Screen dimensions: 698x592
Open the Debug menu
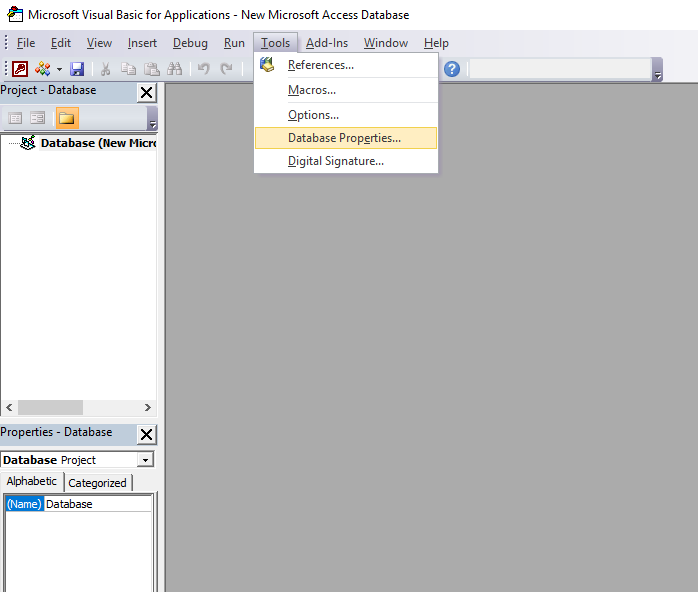click(x=190, y=43)
